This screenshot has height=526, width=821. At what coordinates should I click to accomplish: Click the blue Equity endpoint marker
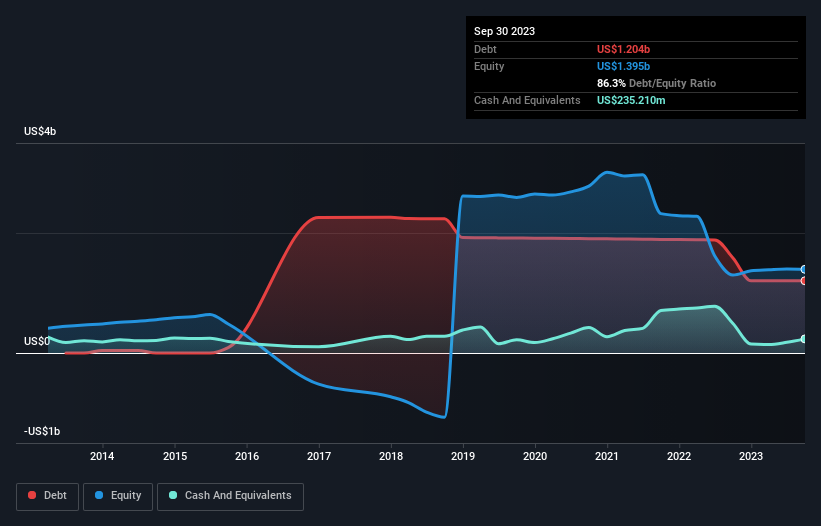pyautogui.click(x=804, y=270)
